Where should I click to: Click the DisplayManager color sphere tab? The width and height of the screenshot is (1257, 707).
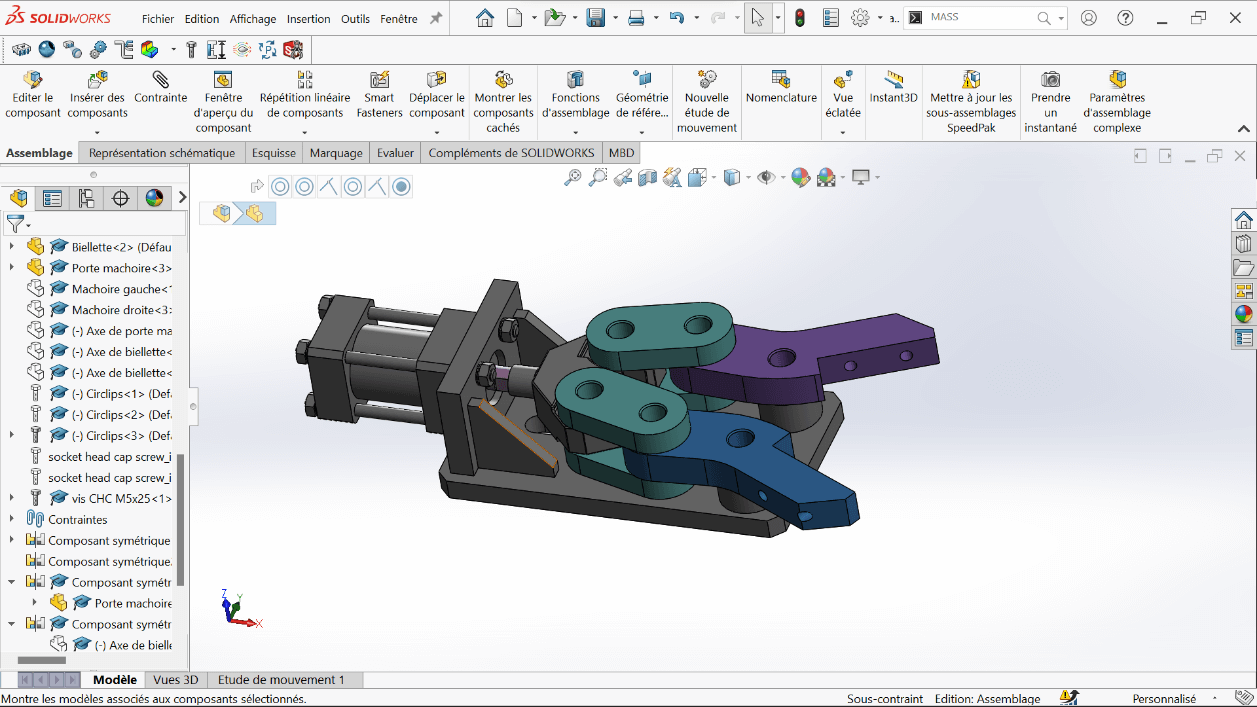[154, 198]
